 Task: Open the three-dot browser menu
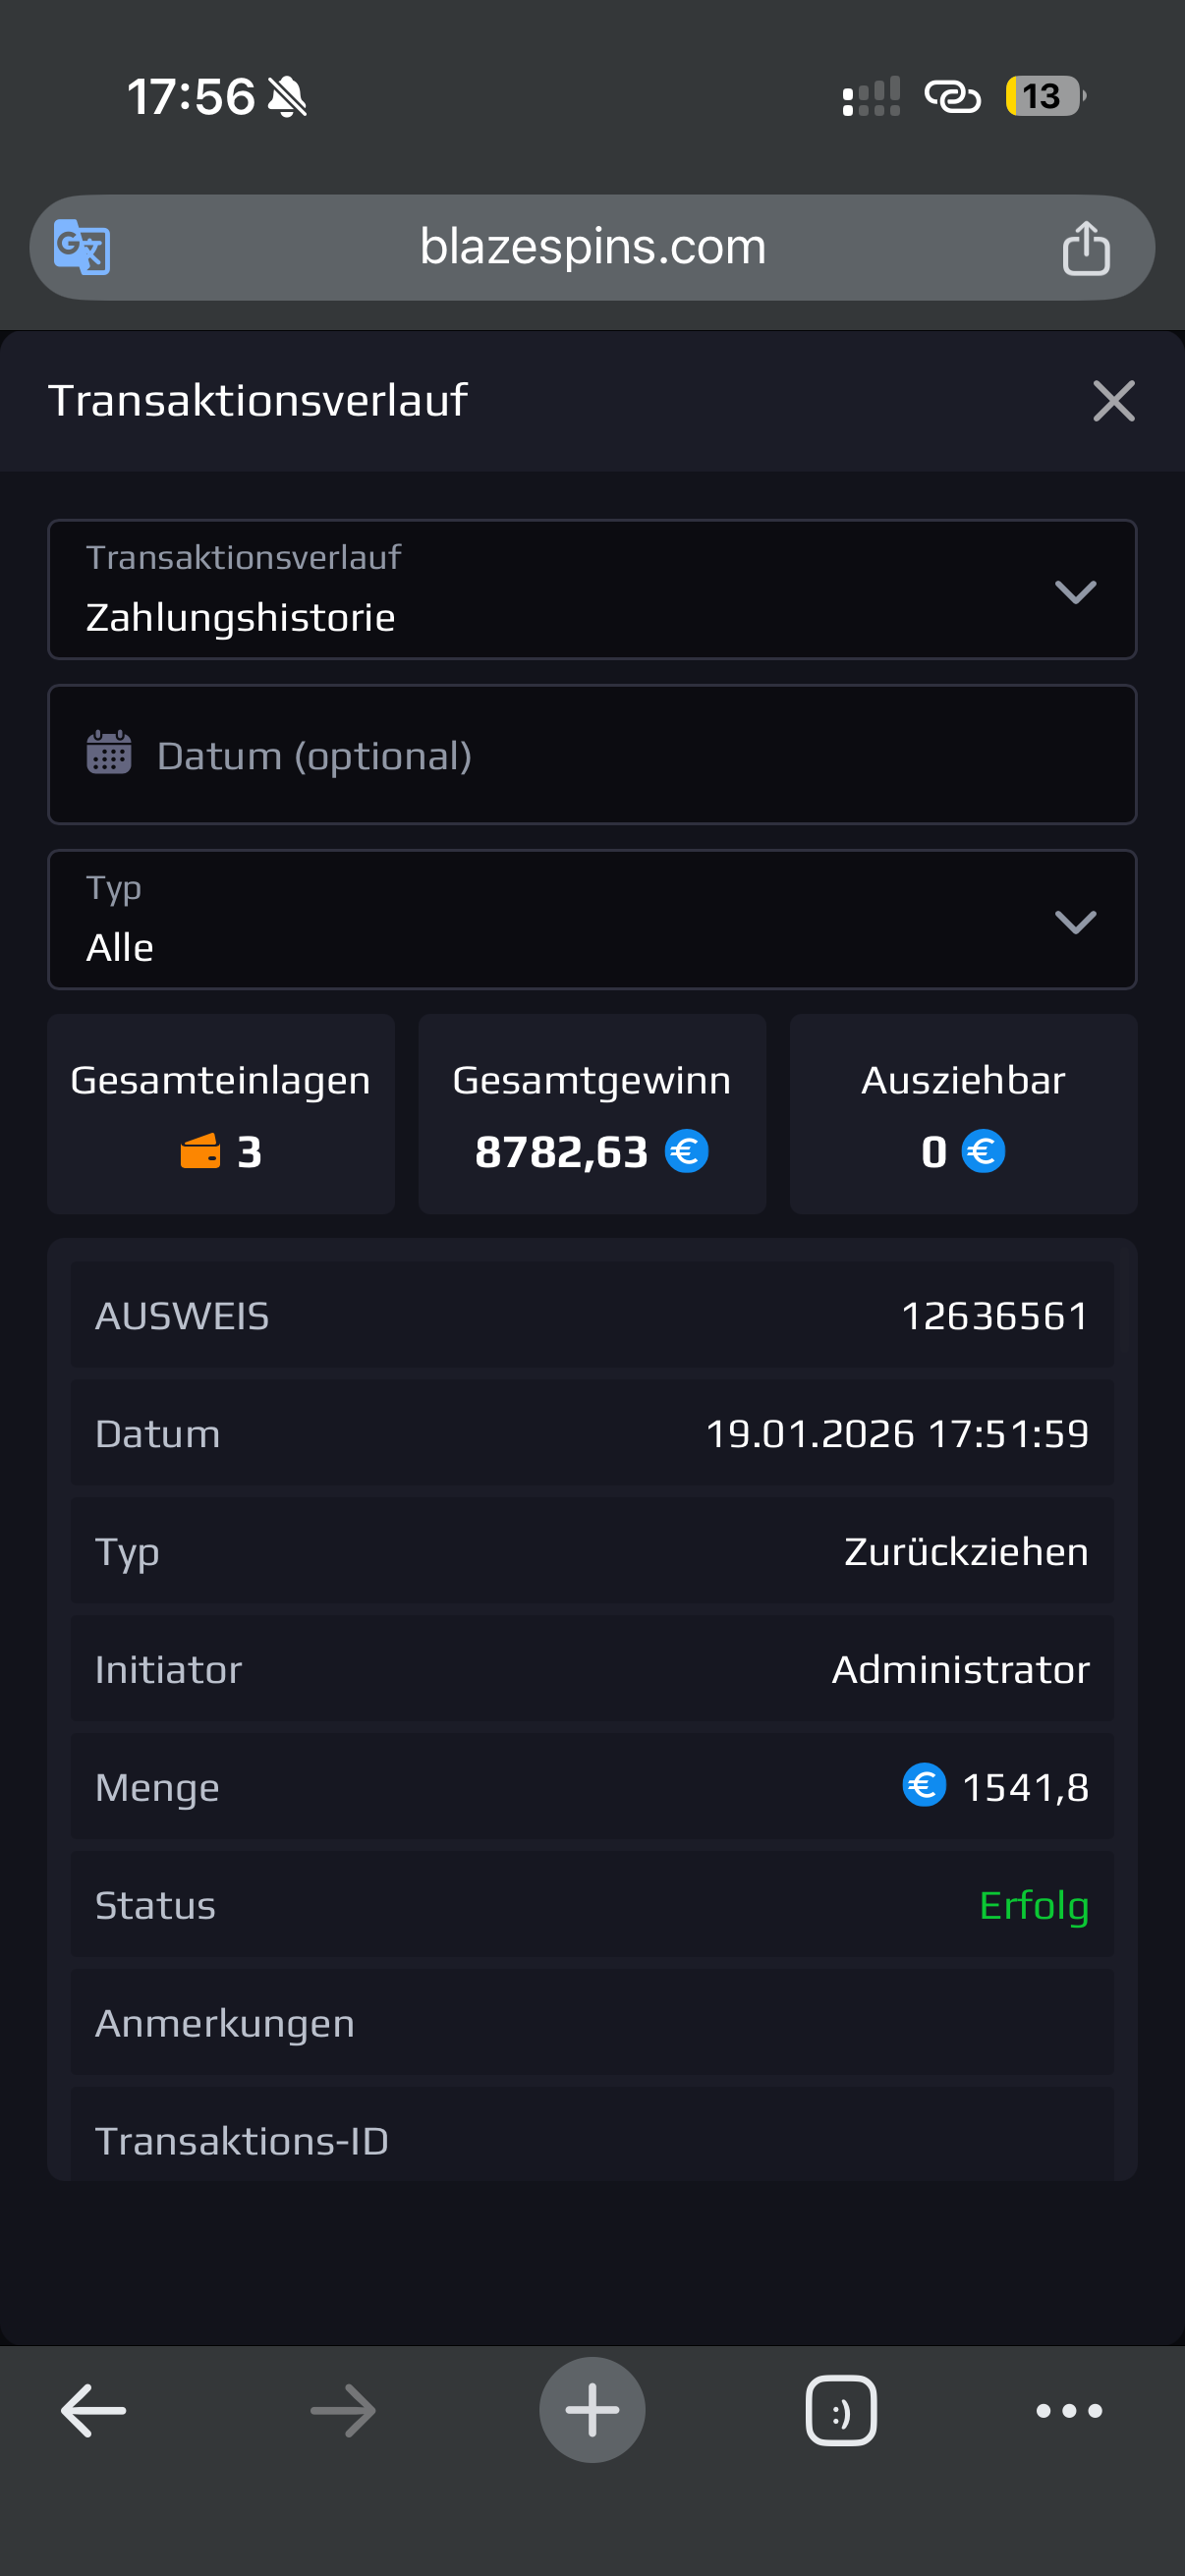[x=1069, y=2411]
